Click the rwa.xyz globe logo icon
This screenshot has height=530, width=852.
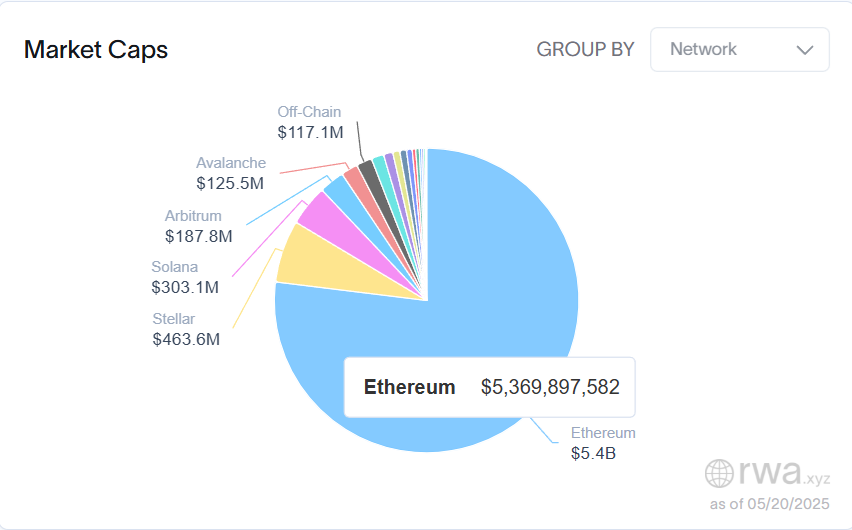pos(718,472)
